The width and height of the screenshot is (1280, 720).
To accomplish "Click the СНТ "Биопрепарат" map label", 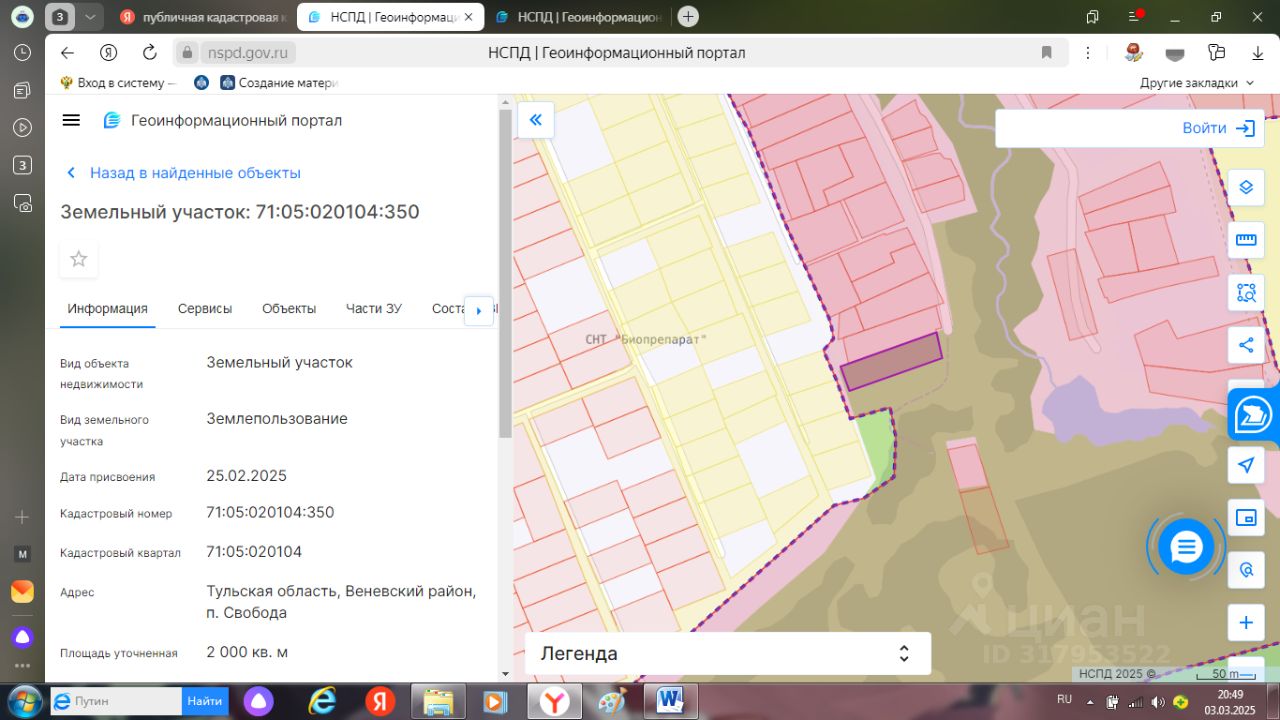I will click(x=646, y=339).
